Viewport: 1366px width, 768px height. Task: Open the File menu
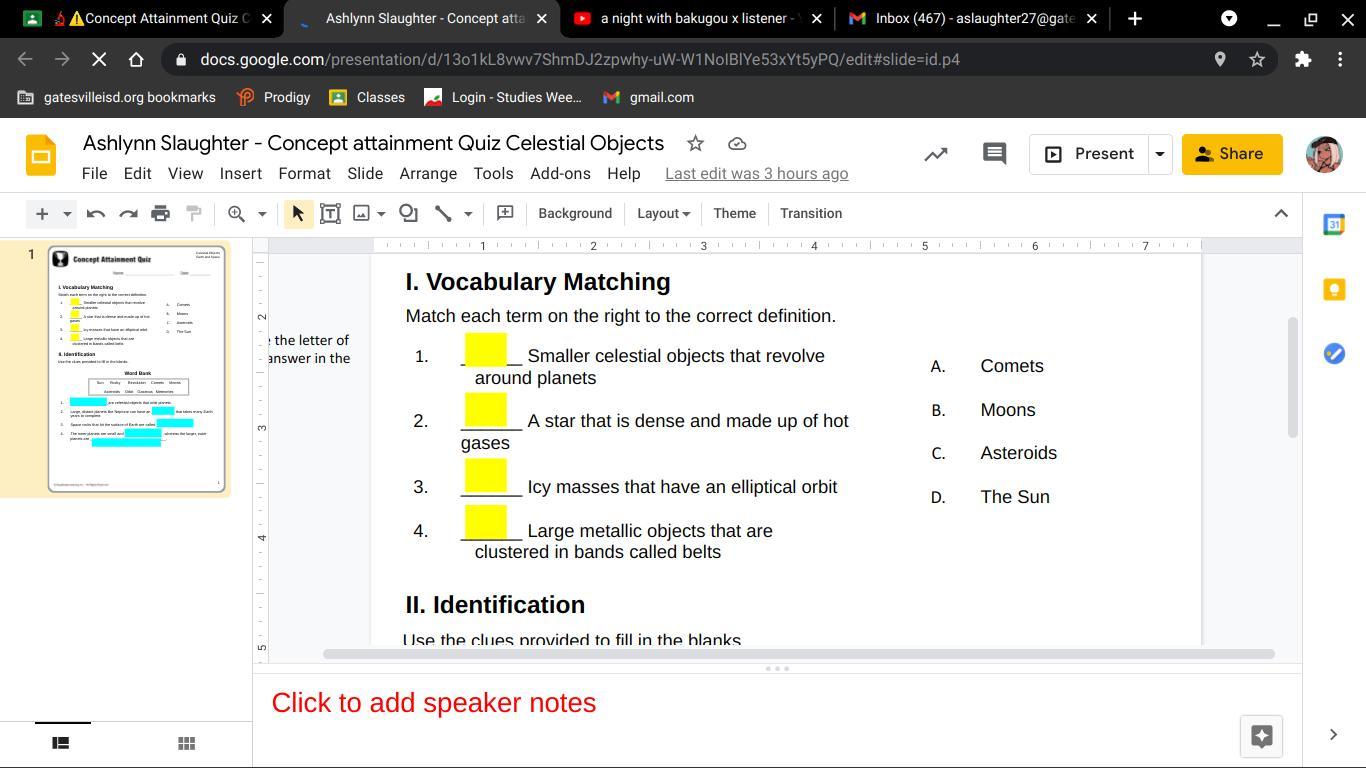point(94,174)
